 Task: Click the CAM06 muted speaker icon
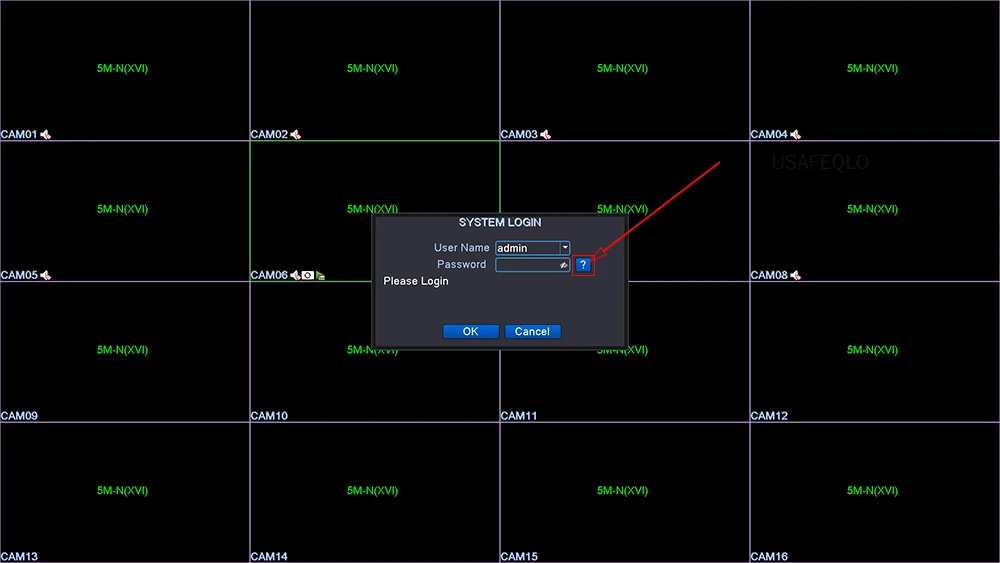point(295,275)
